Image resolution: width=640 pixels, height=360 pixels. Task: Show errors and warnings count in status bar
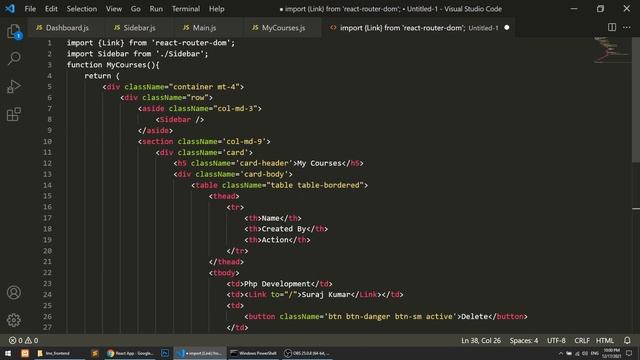coord(23,340)
